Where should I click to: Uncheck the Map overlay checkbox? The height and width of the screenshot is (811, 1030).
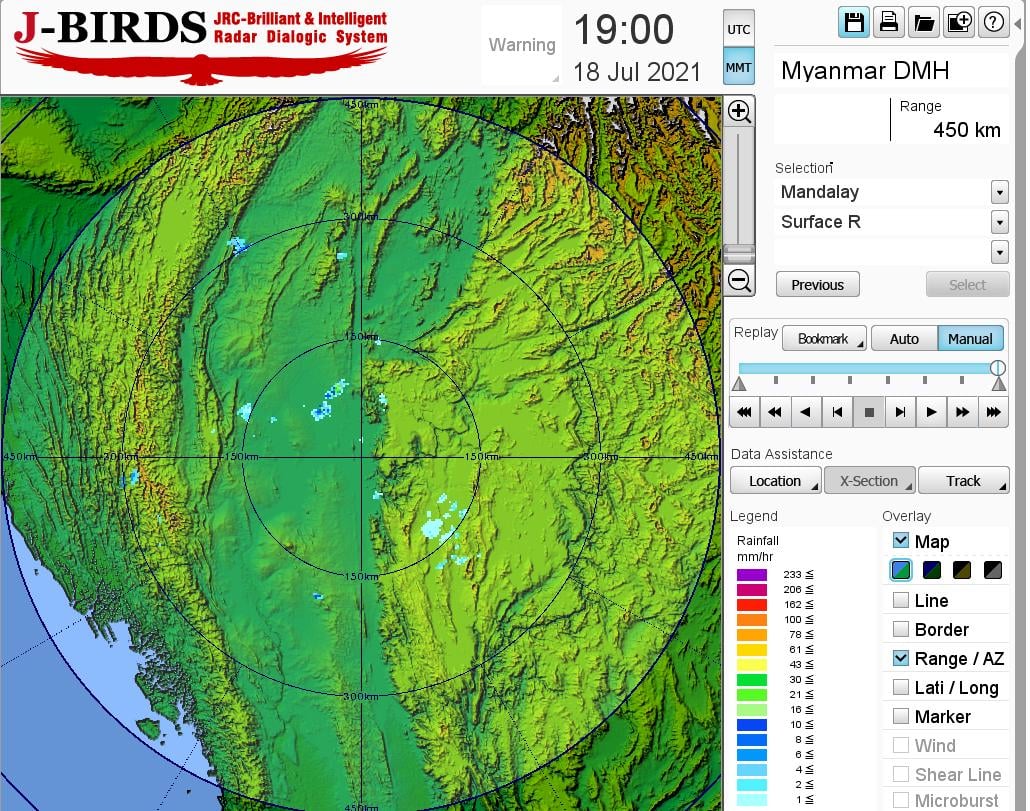click(x=901, y=541)
